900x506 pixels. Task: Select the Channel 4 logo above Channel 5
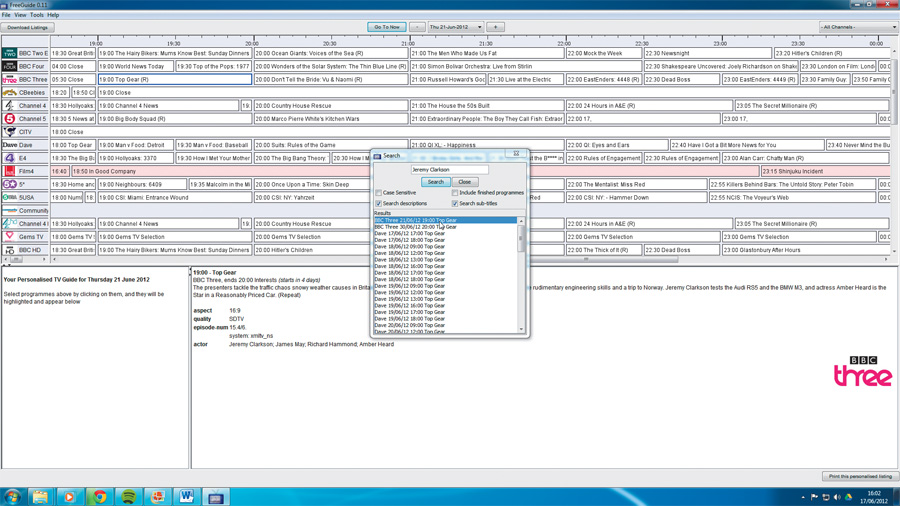tap(9, 106)
